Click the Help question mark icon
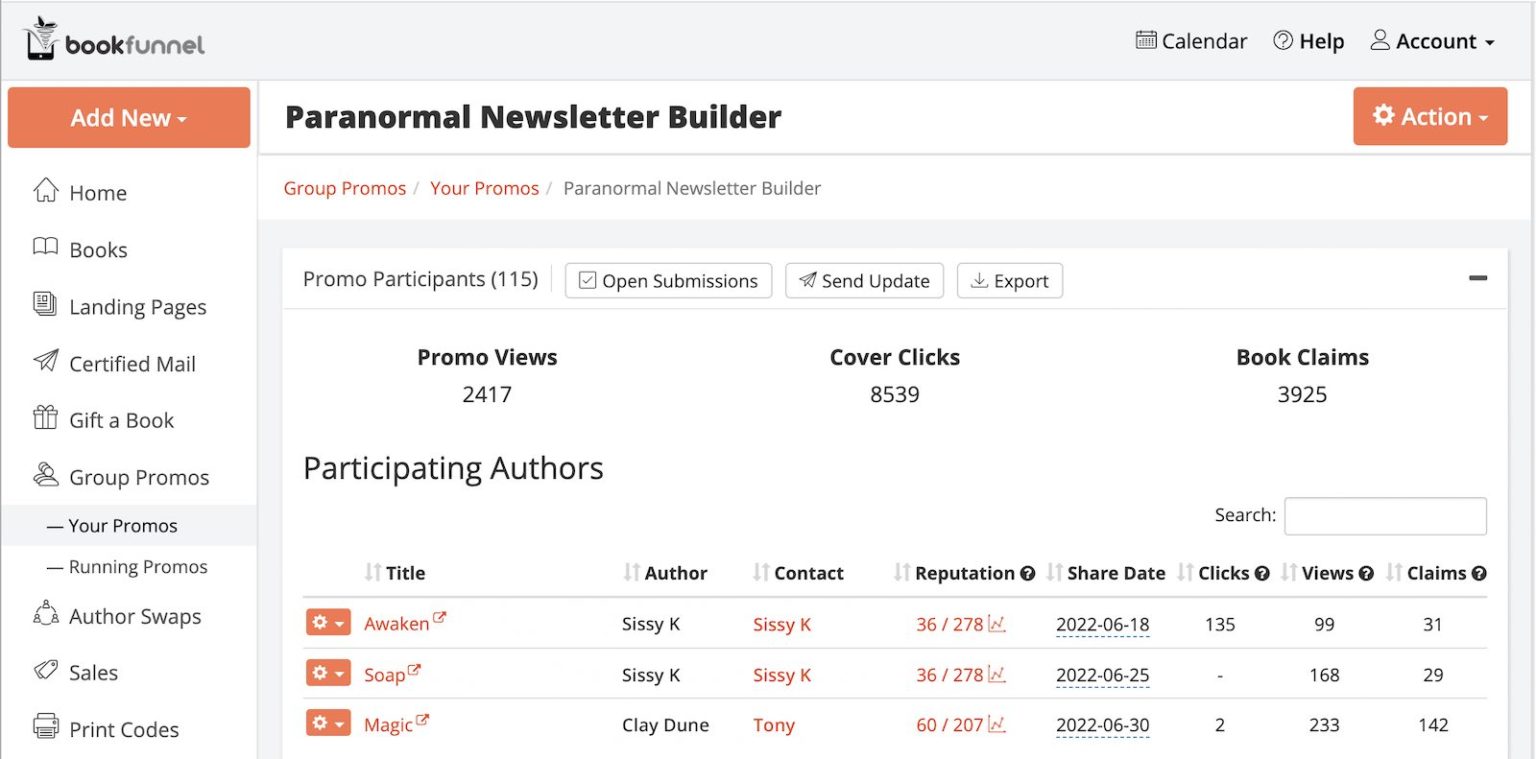Viewport: 1536px width, 759px height. tap(1283, 41)
